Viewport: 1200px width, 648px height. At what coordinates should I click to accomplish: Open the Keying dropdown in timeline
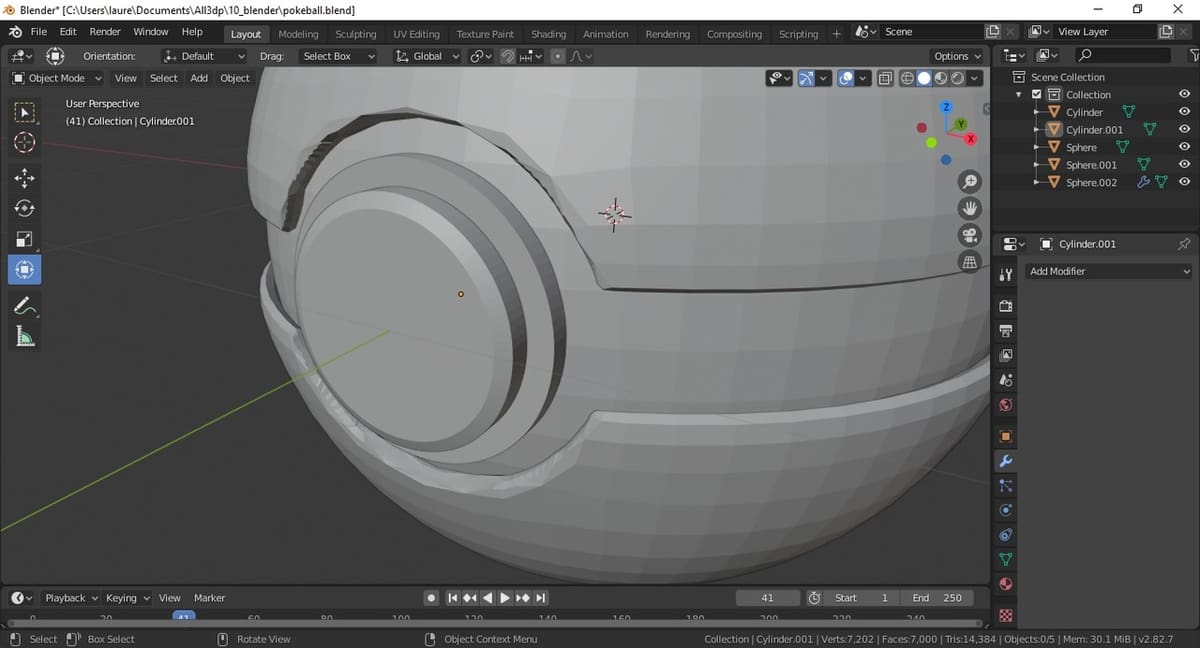pos(127,598)
